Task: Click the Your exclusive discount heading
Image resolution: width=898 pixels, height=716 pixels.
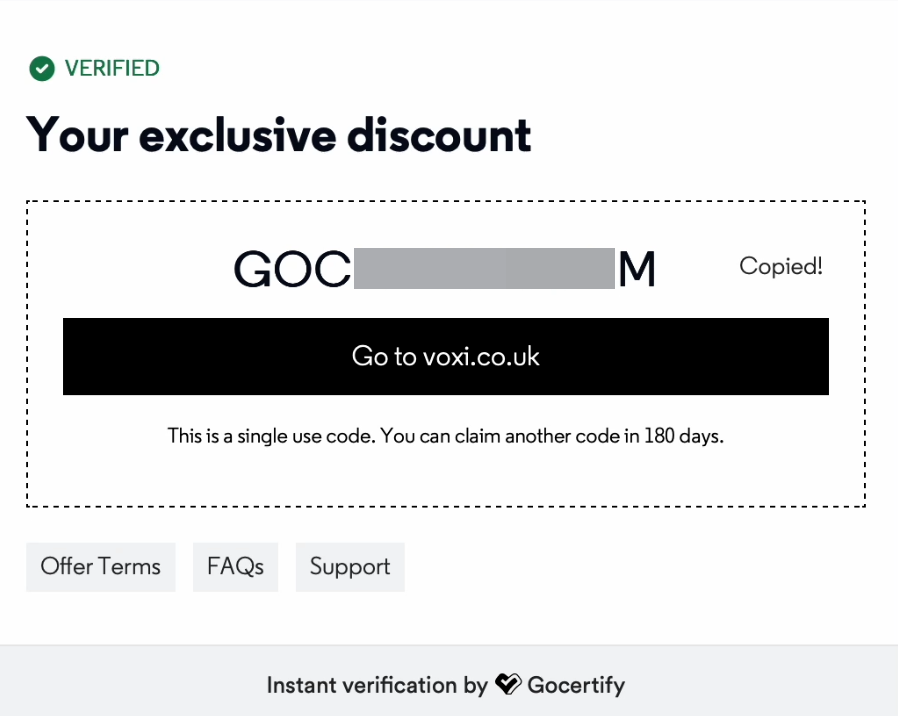Action: click(279, 135)
